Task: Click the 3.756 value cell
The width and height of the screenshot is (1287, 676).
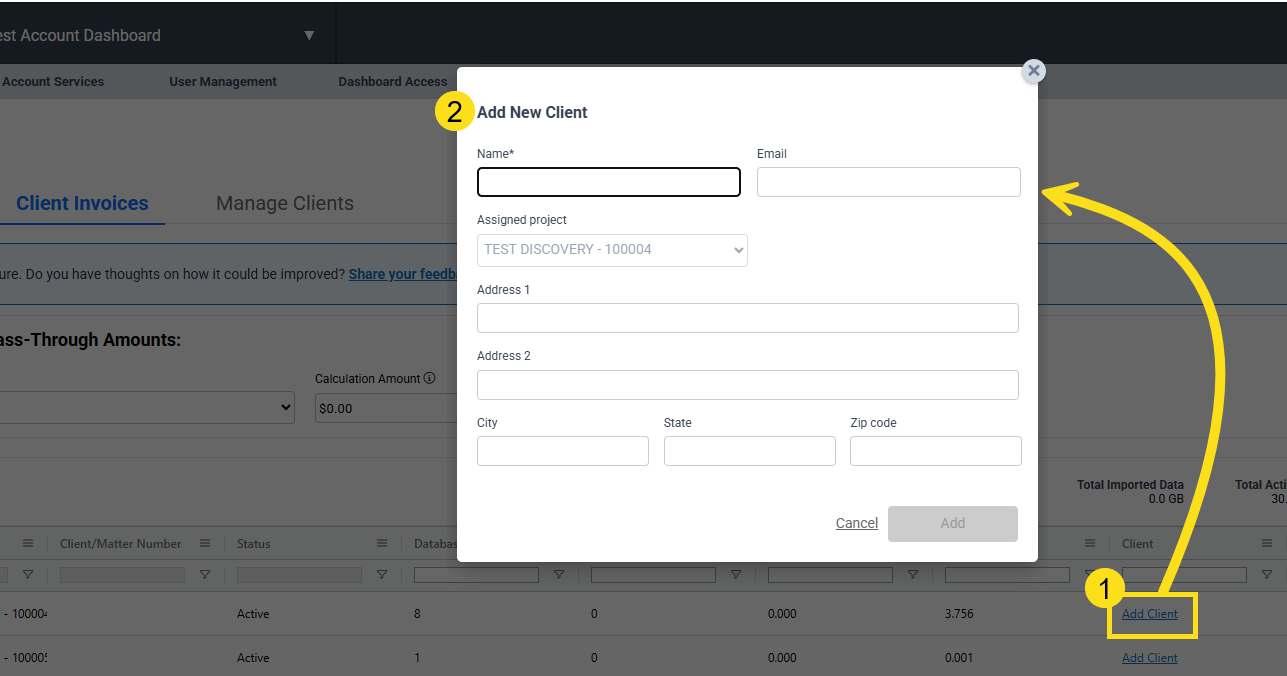Action: (959, 614)
